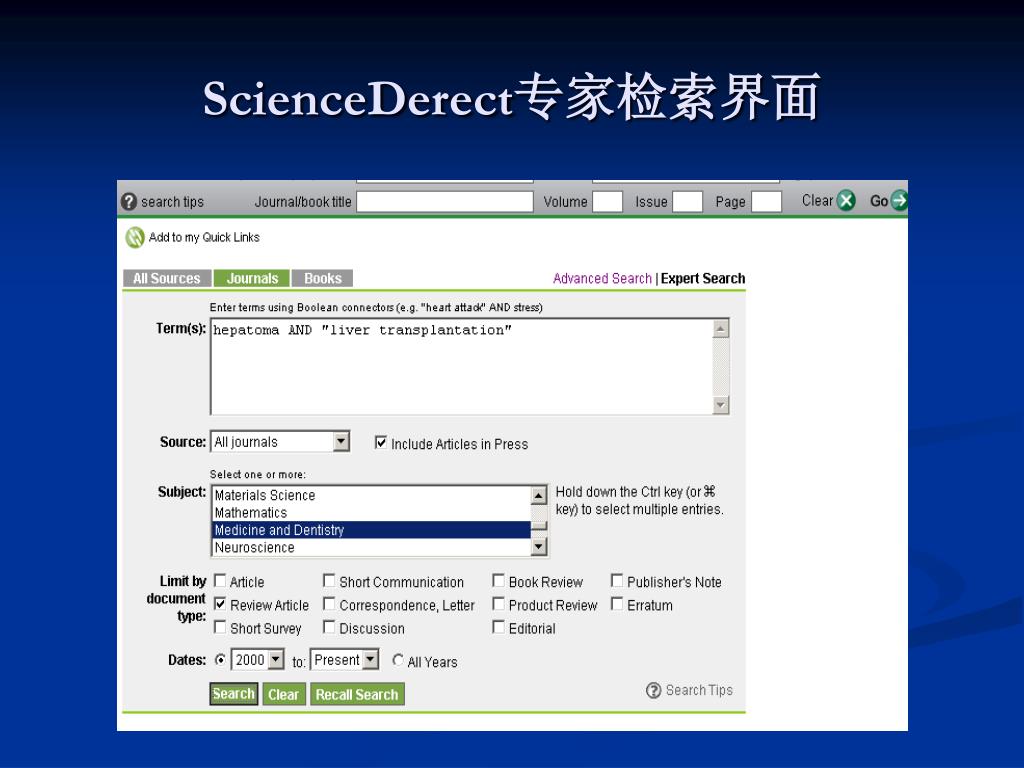Check the Editorial checkbox
The width and height of the screenshot is (1024, 768).
(498, 627)
